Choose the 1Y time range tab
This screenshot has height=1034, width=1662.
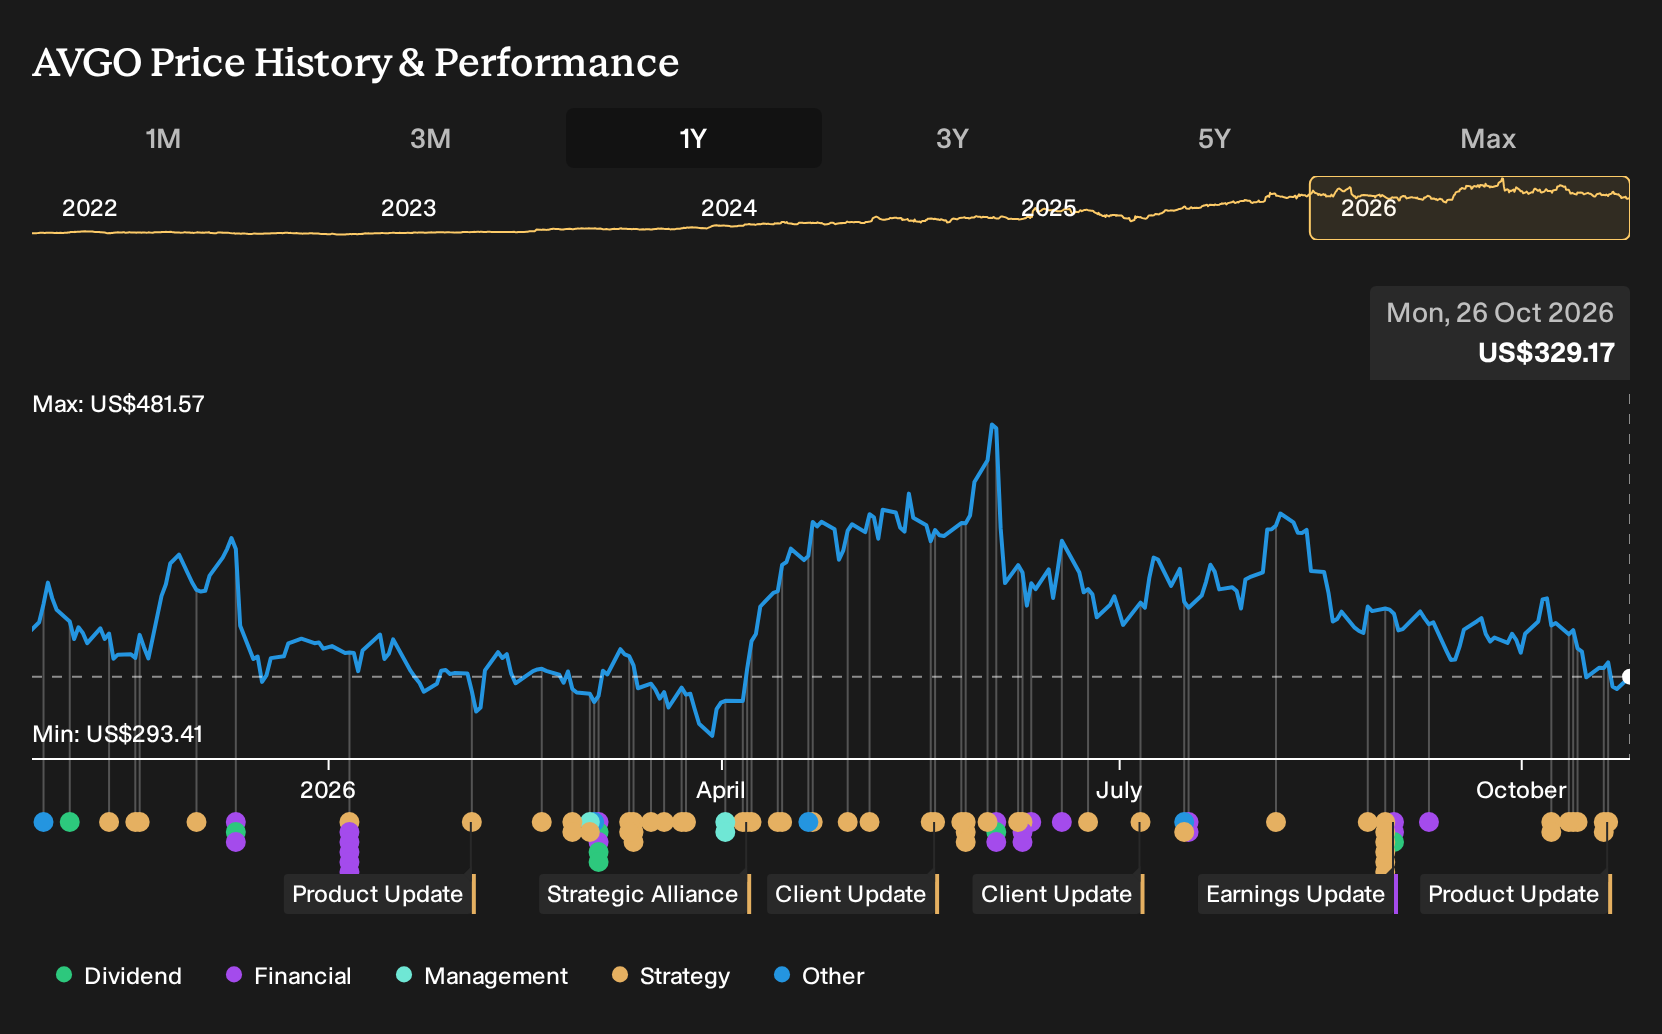pyautogui.click(x=693, y=138)
